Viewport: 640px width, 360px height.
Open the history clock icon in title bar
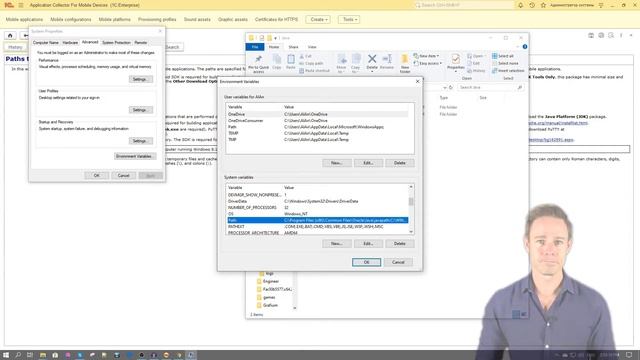[x=532, y=5]
